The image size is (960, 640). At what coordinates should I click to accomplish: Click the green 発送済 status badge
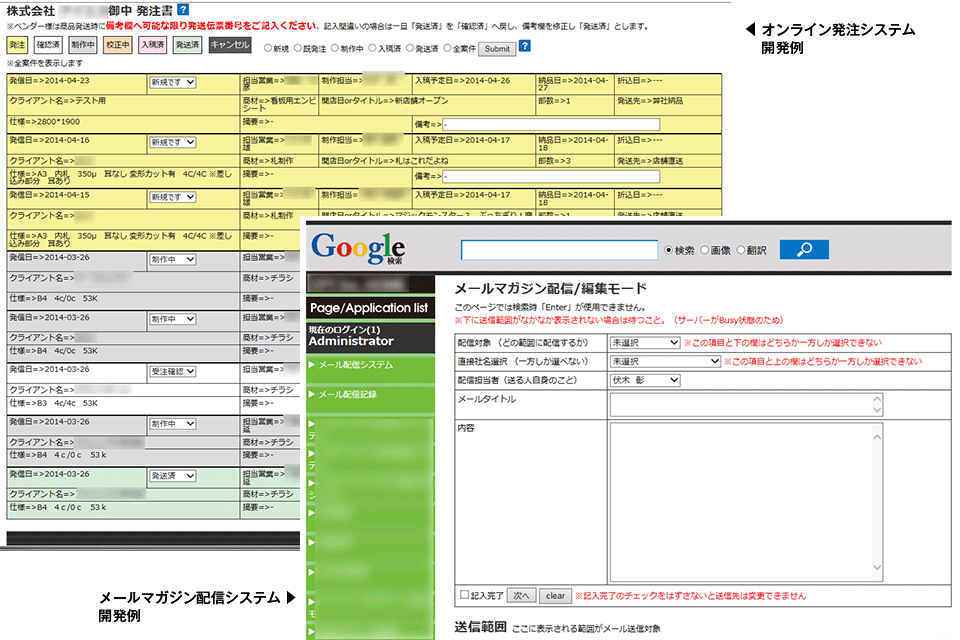(x=187, y=45)
